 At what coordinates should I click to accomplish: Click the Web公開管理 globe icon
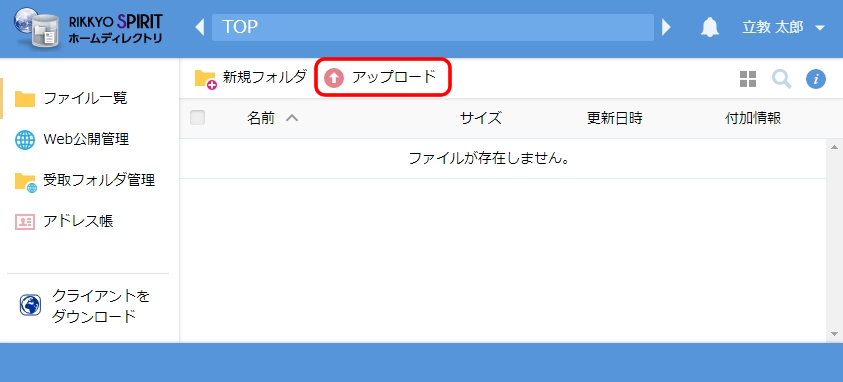(25, 140)
